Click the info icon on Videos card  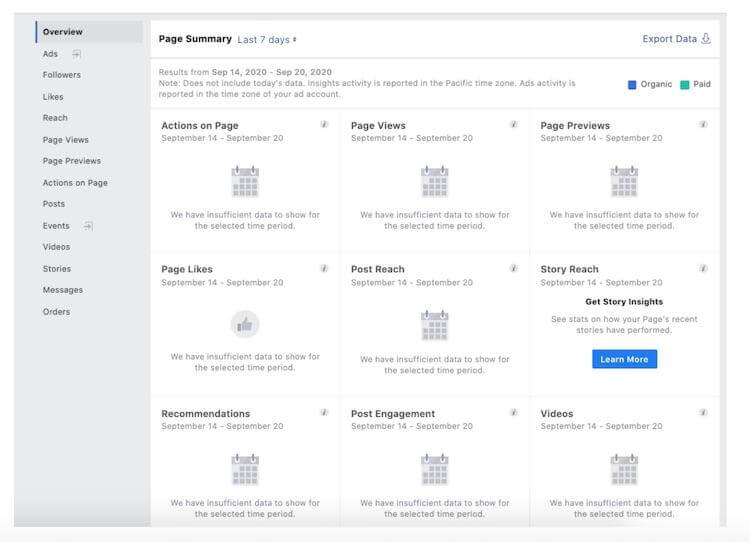click(x=703, y=412)
